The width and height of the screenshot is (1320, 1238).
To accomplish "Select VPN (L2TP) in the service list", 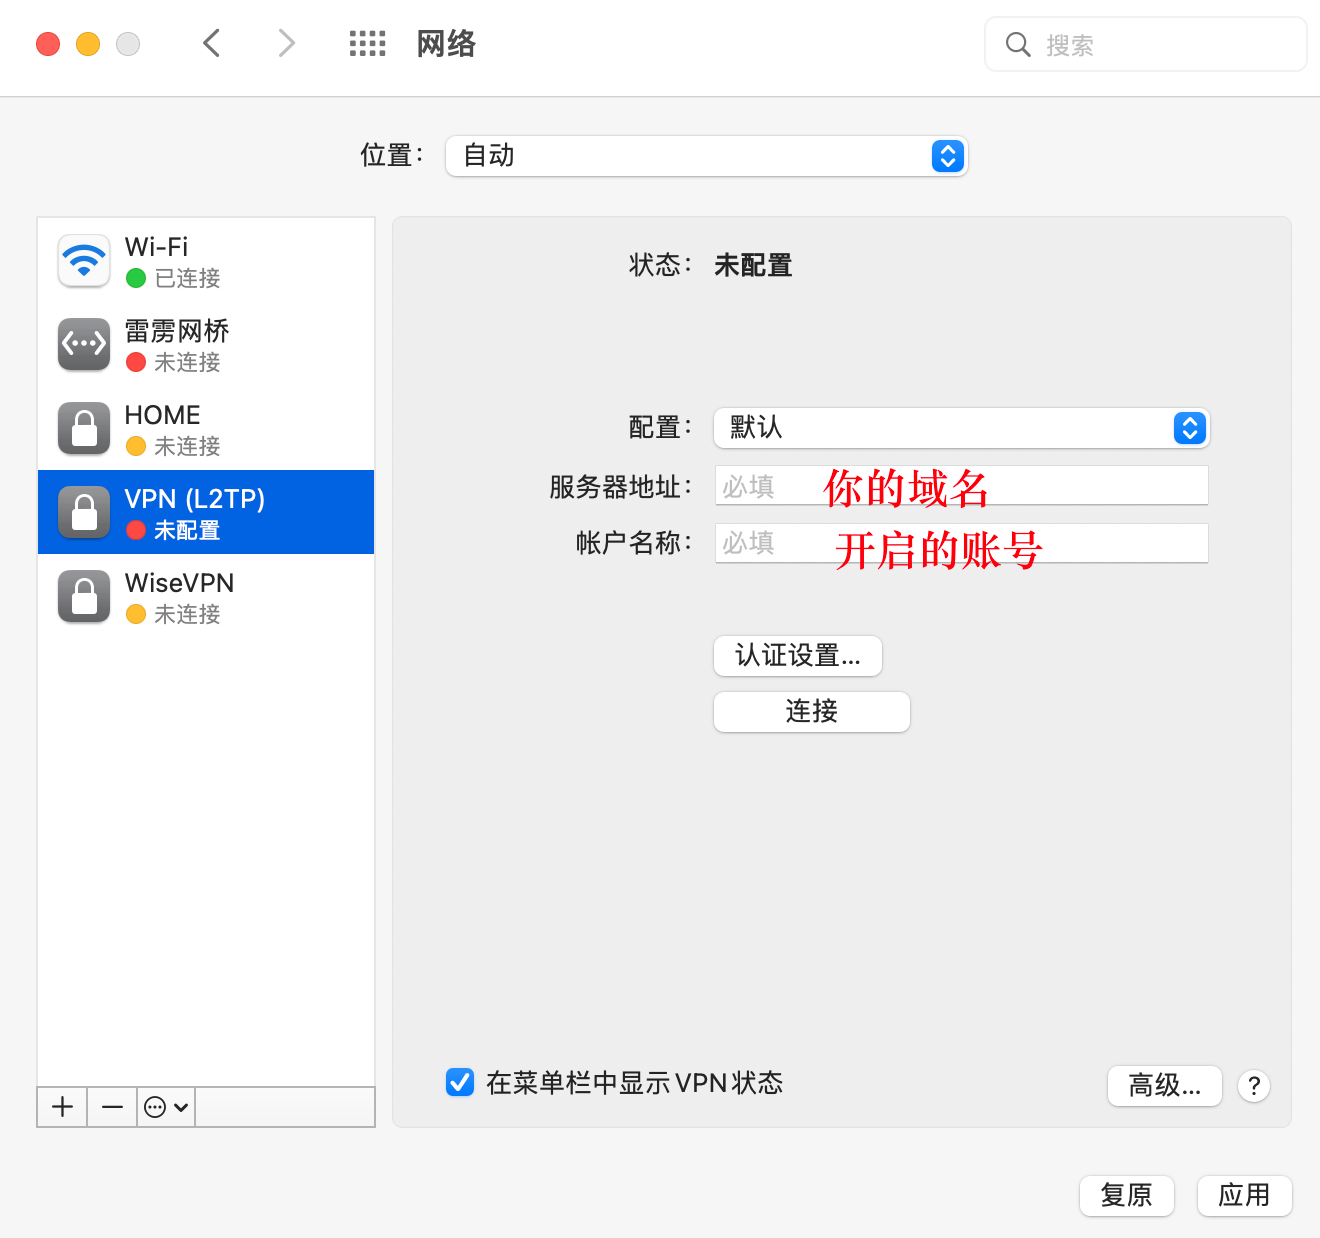I will tap(206, 512).
